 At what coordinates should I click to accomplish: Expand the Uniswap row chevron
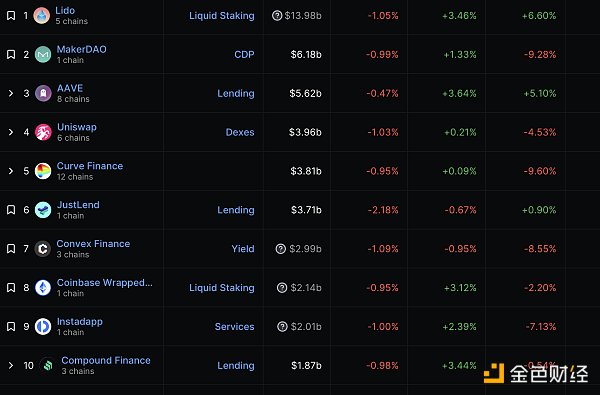pos(11,132)
